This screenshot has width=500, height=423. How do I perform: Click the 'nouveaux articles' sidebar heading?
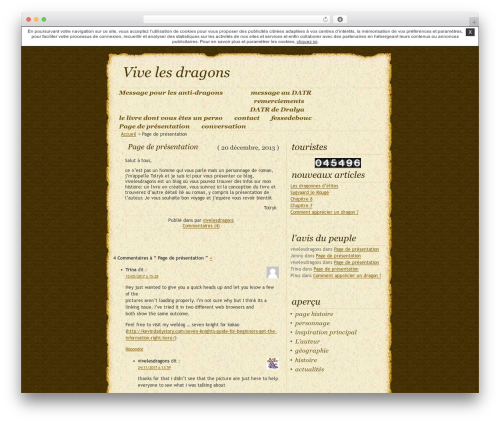tap(328, 175)
